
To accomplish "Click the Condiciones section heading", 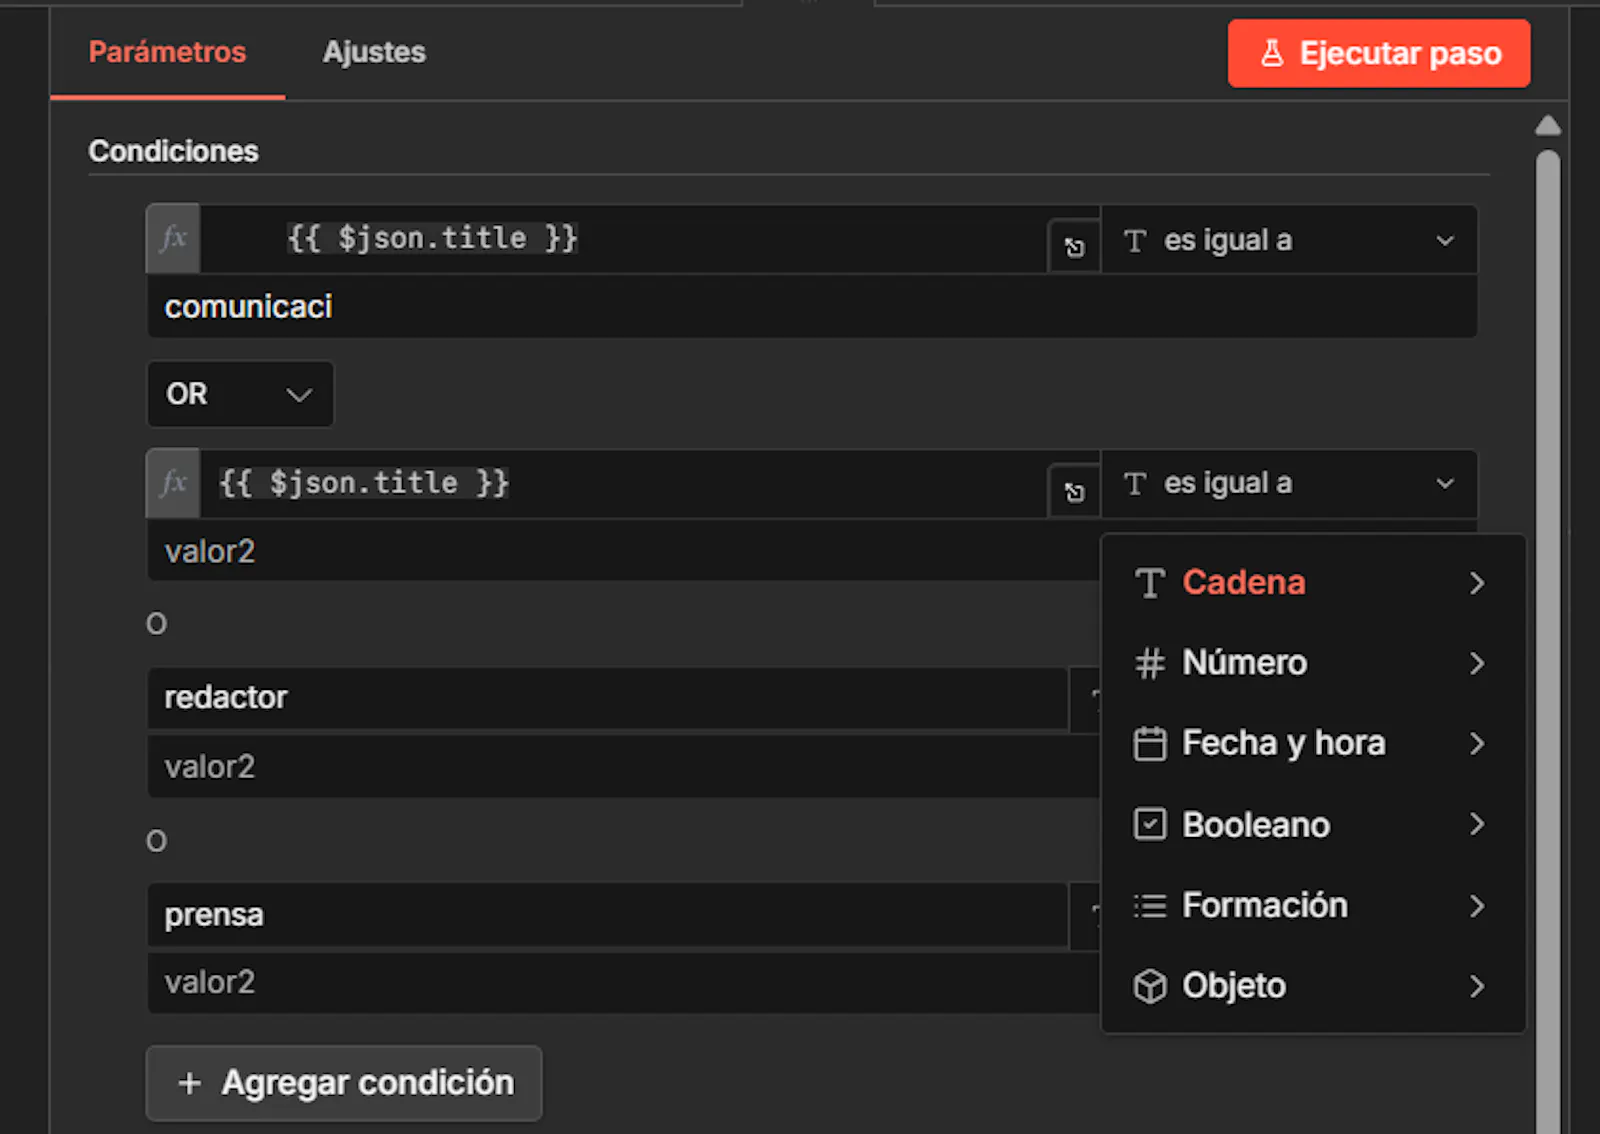I will pyautogui.click(x=173, y=151).
